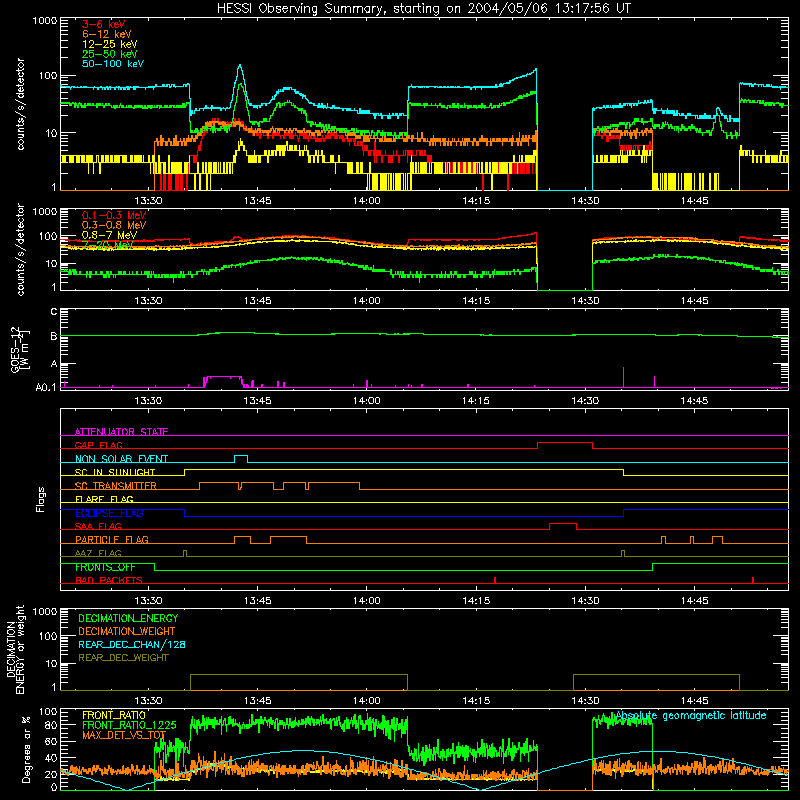Screen dimensions: 800x800
Task: Click the 13:30 tick label under top keV panel
Action: point(148,201)
